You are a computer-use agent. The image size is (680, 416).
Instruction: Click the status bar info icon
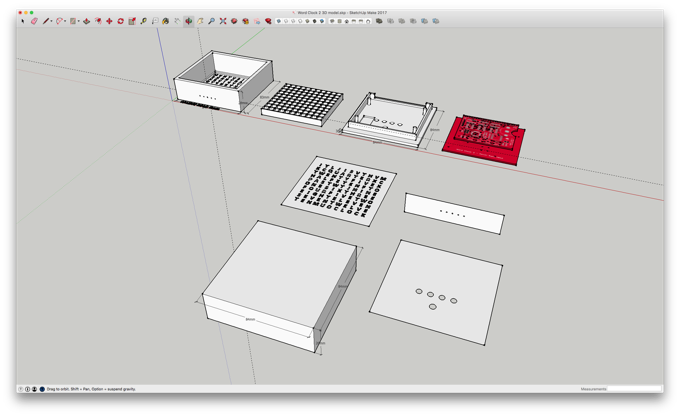(x=27, y=389)
